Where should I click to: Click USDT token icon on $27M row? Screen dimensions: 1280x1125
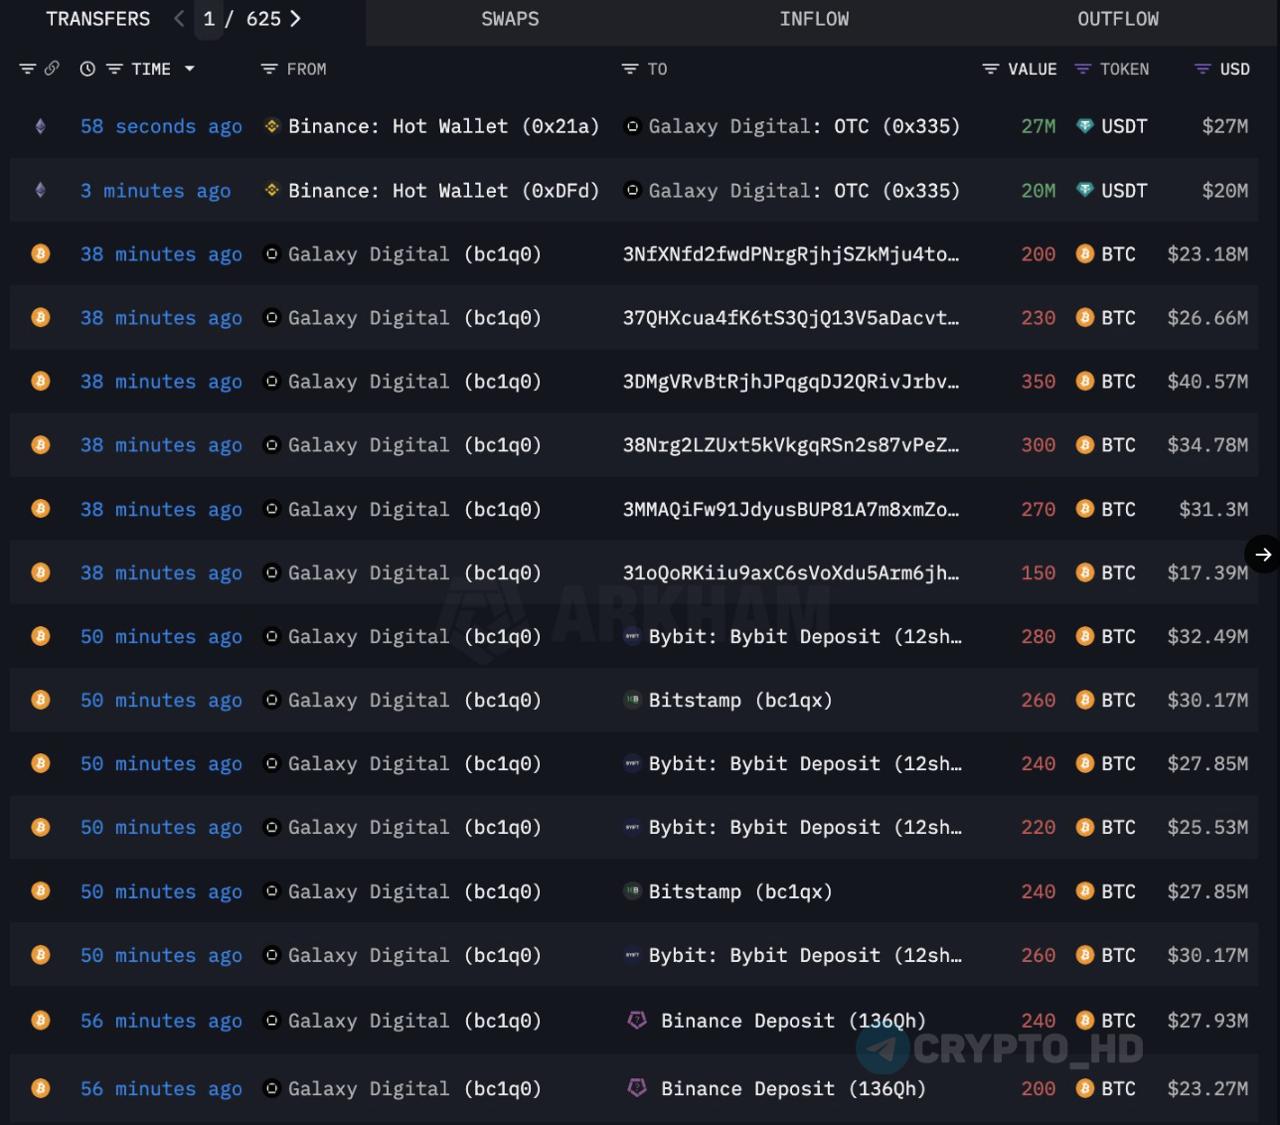(1084, 127)
